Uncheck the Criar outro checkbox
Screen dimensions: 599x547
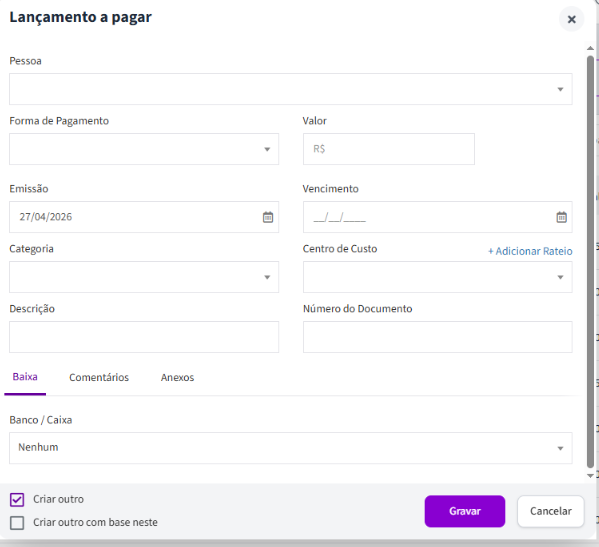pos(17,499)
